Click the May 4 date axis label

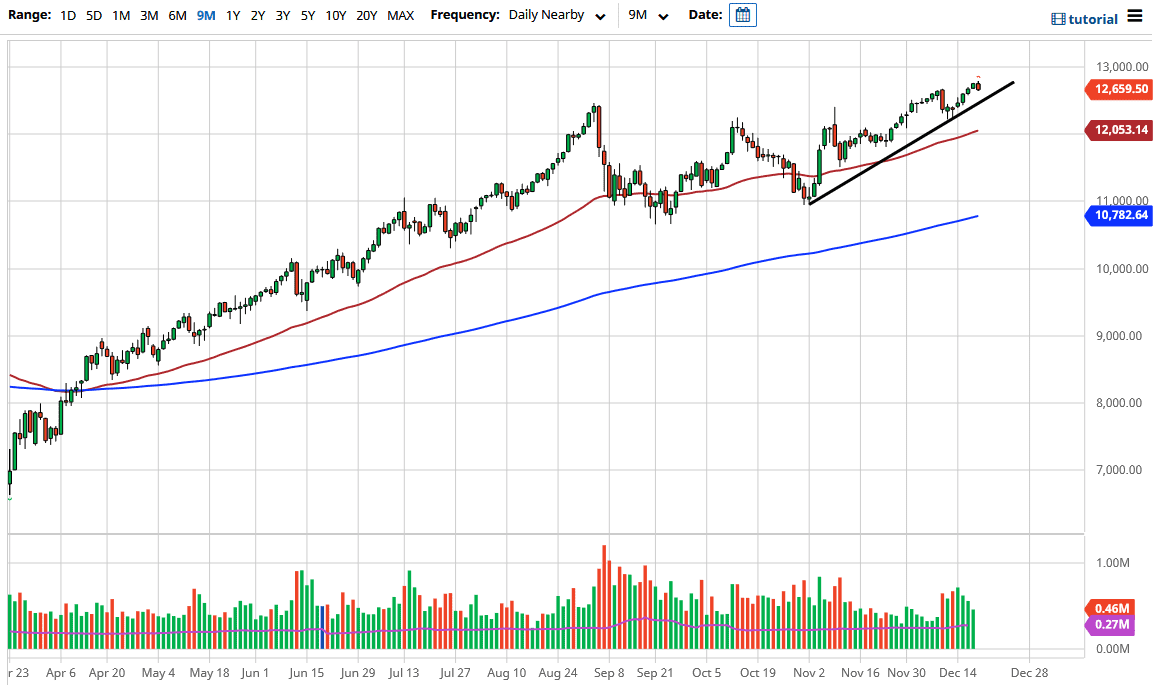click(x=158, y=672)
